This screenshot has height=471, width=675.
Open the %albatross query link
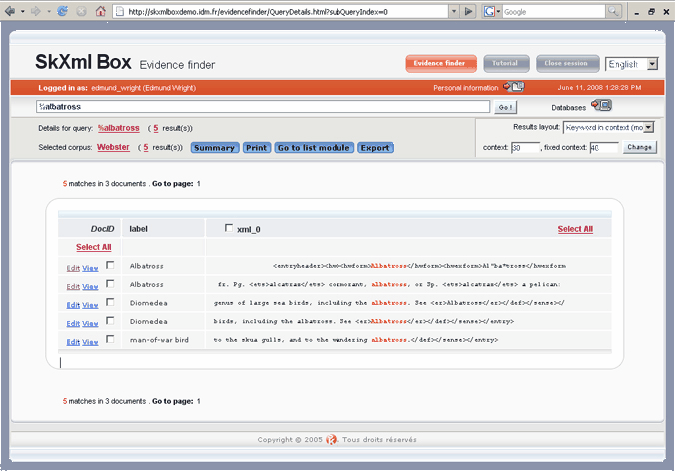point(119,128)
